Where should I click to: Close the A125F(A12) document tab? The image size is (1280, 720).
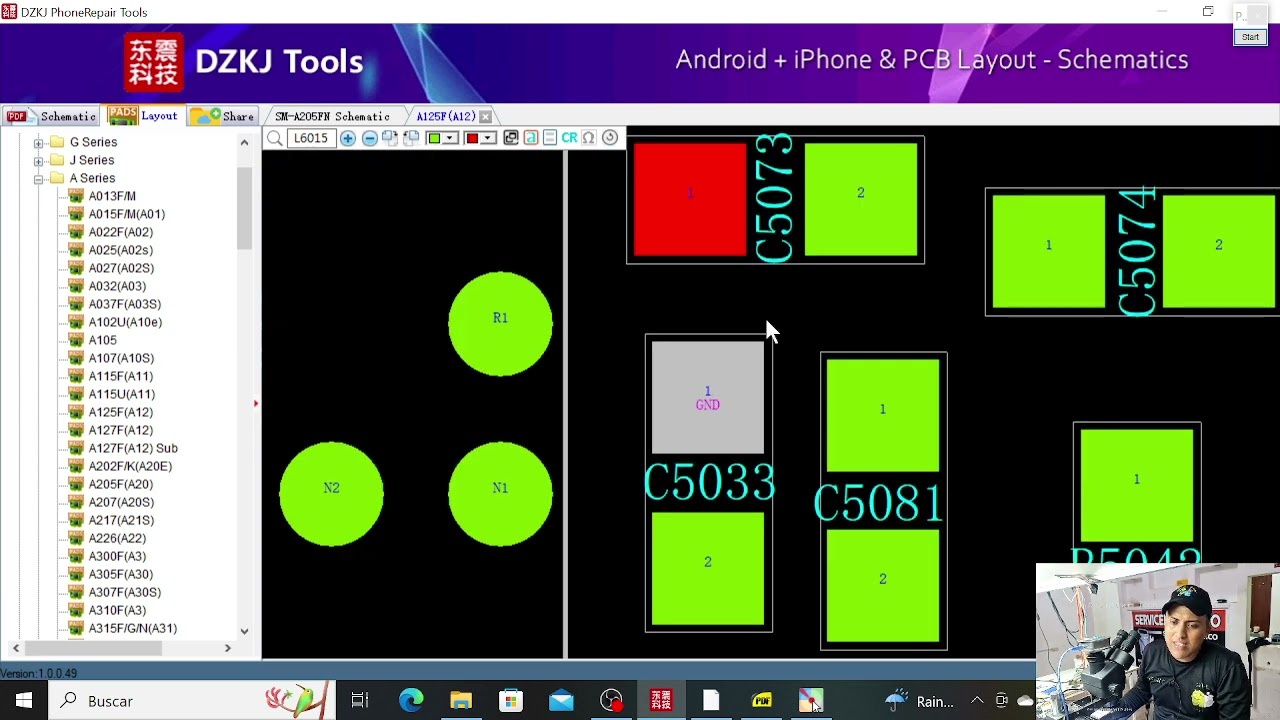[485, 117]
